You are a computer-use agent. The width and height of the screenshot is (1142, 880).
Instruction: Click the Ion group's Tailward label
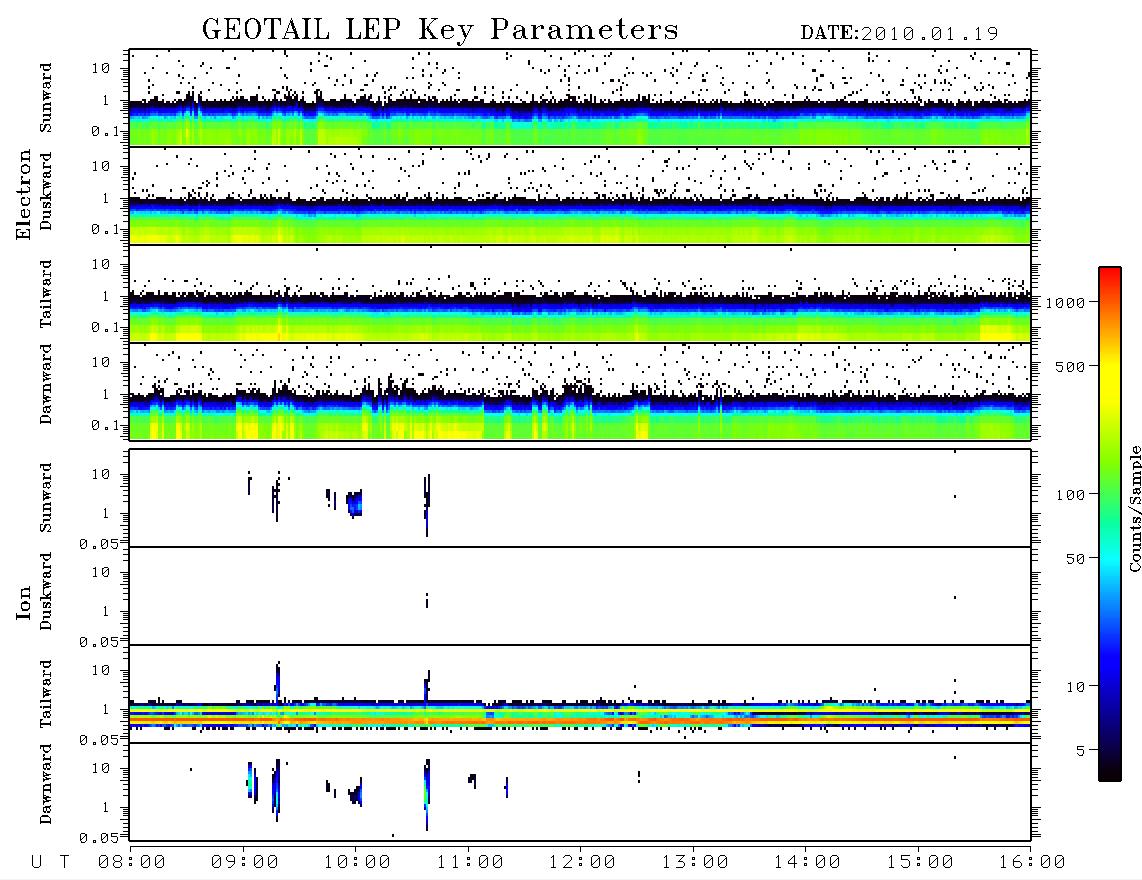[x=46, y=694]
